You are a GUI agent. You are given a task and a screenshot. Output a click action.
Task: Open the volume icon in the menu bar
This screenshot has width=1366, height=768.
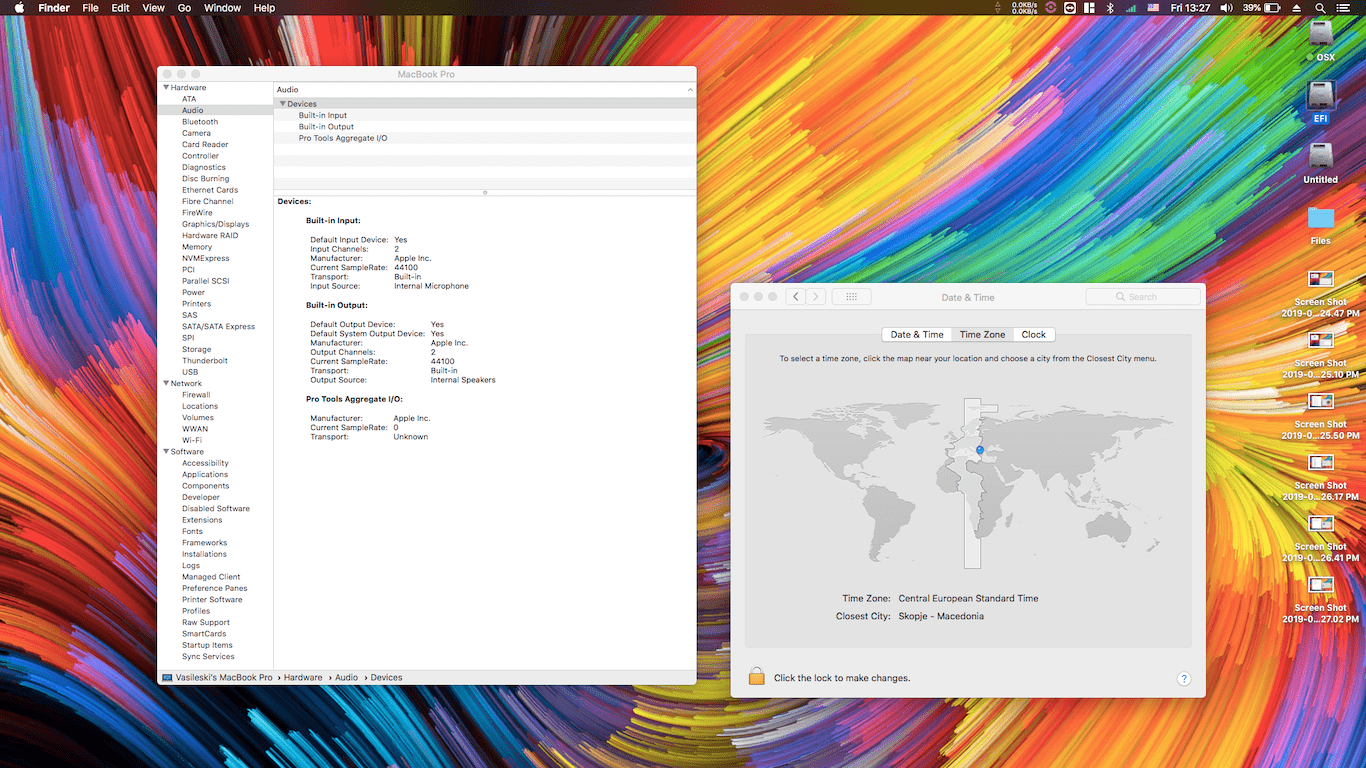[1225, 7]
